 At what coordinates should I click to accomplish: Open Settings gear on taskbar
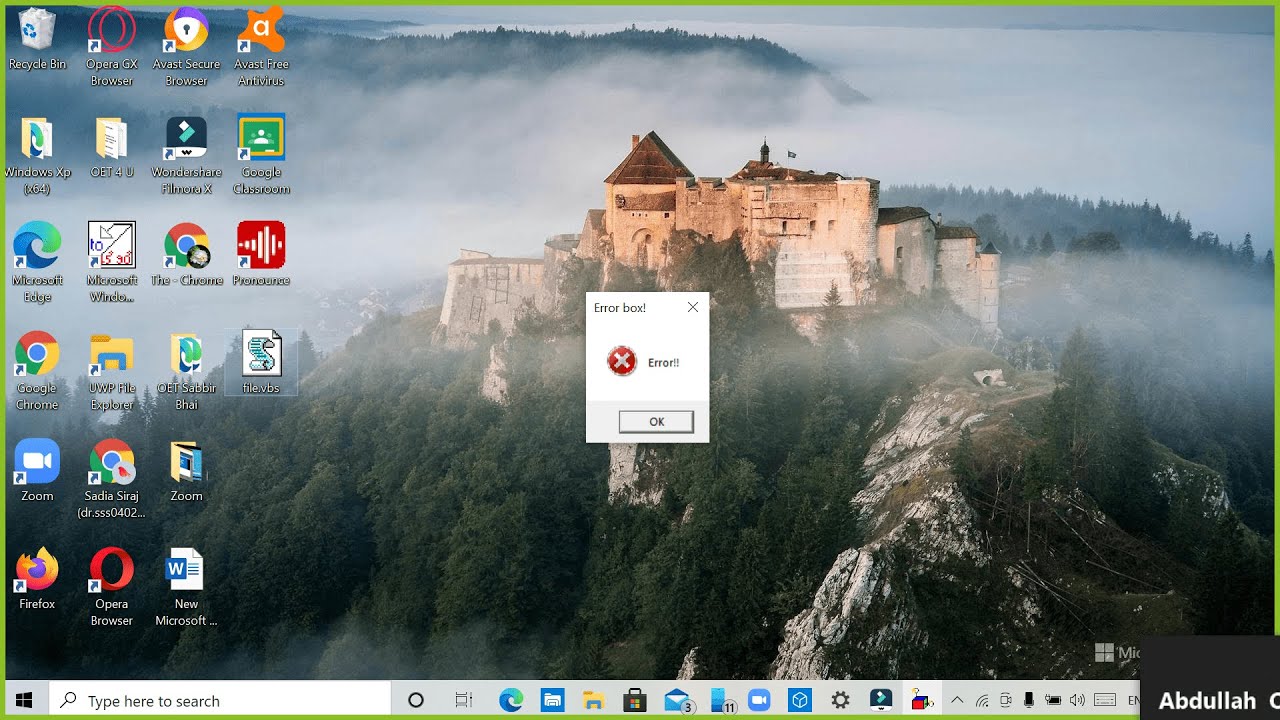tap(840, 701)
